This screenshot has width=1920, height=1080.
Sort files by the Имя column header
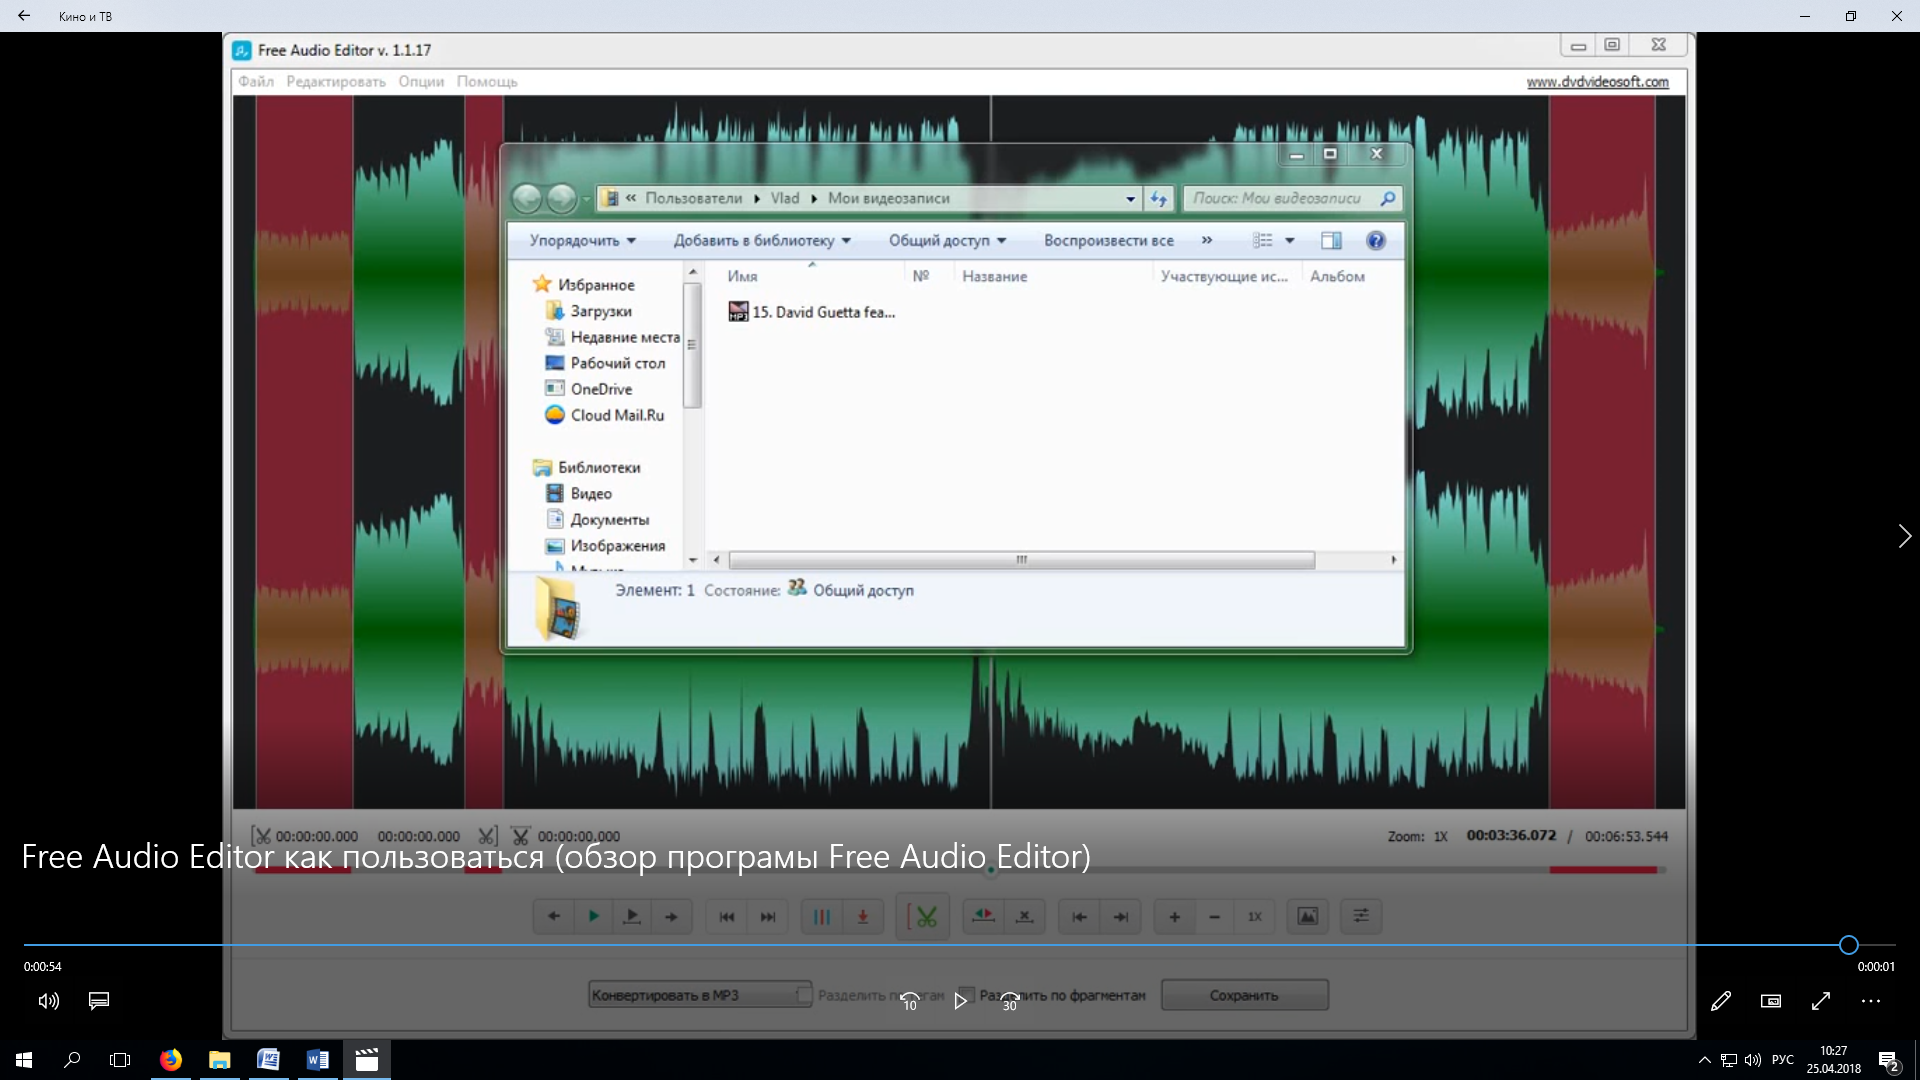coord(742,276)
